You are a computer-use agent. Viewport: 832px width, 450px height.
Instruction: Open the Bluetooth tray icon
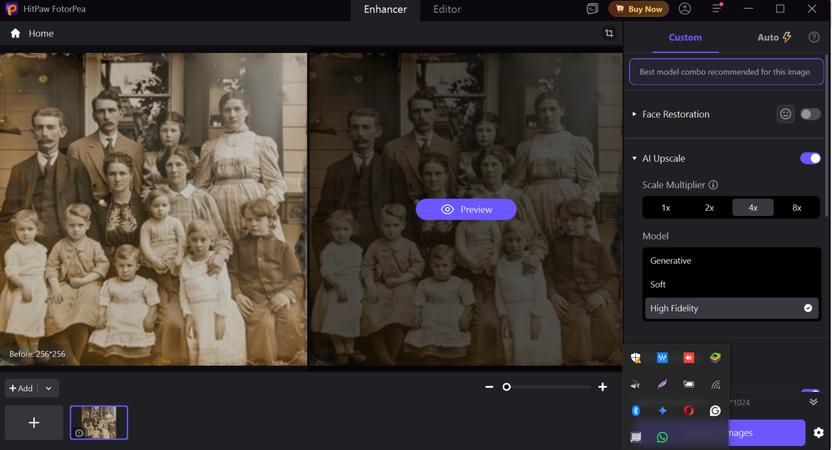636,411
